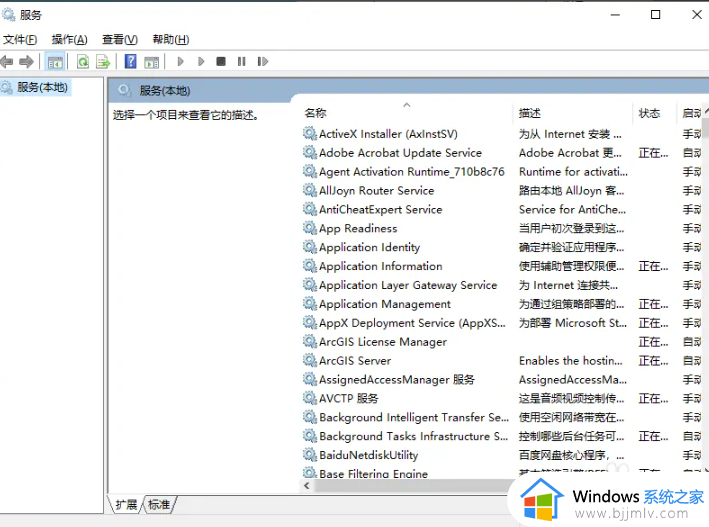Click the Refresh toolbar icon
Image resolution: width=709 pixels, height=527 pixels.
[83, 61]
